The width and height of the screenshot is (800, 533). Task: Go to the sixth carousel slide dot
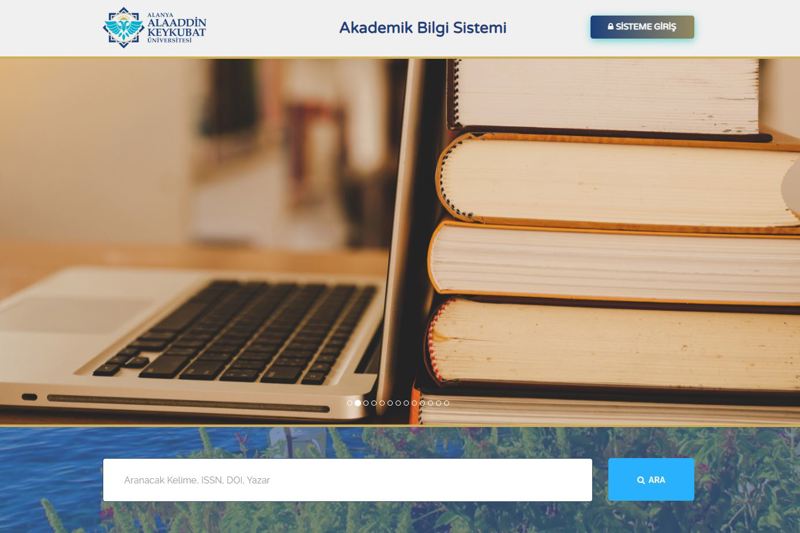[x=390, y=403]
